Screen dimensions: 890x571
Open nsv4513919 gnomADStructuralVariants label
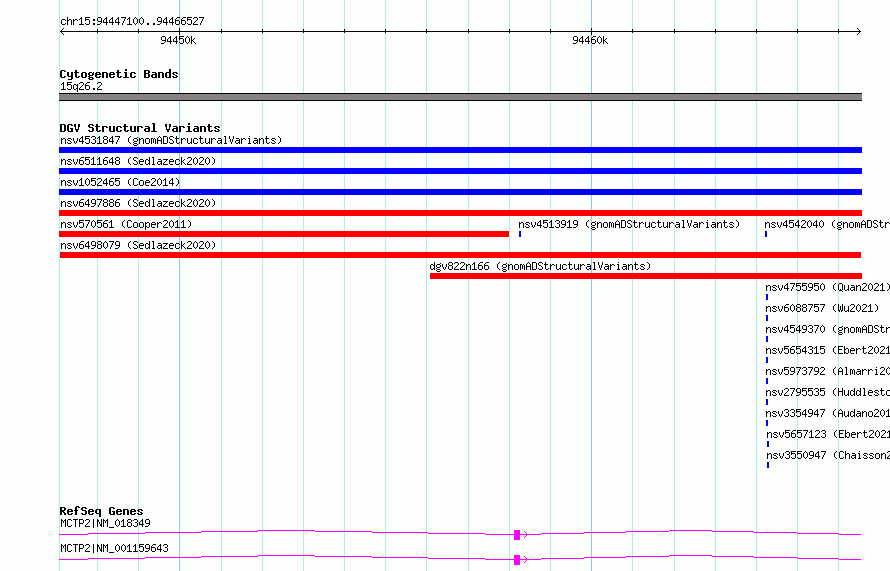coord(629,224)
